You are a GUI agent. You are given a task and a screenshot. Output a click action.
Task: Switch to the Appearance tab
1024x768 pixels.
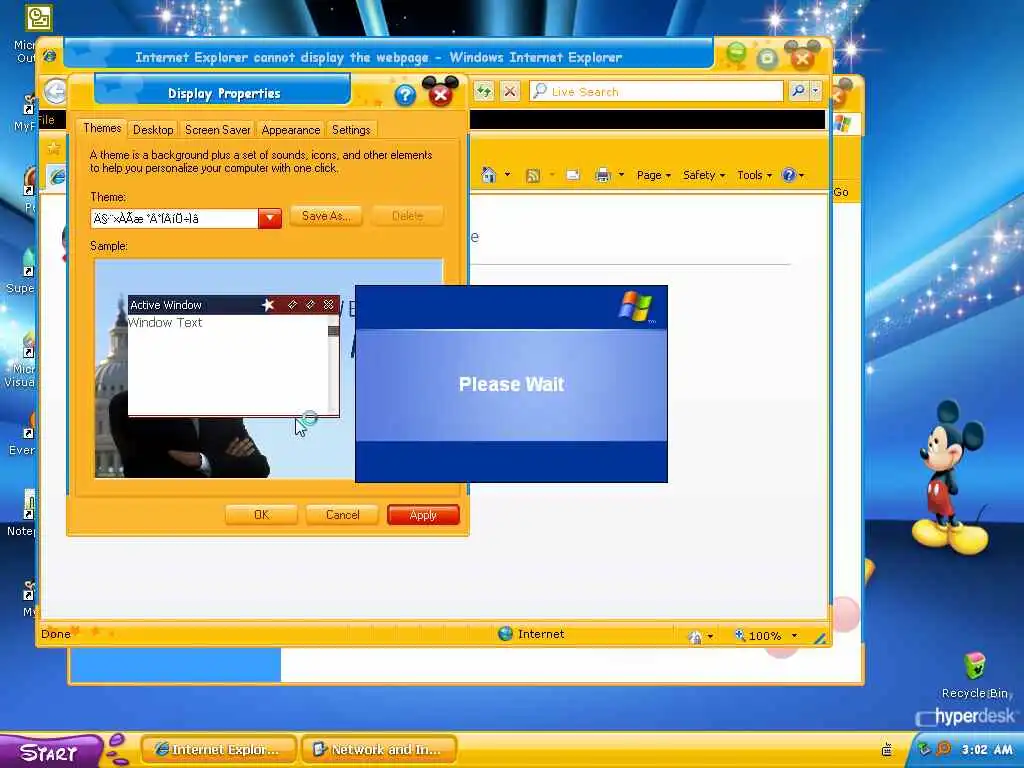pos(291,129)
